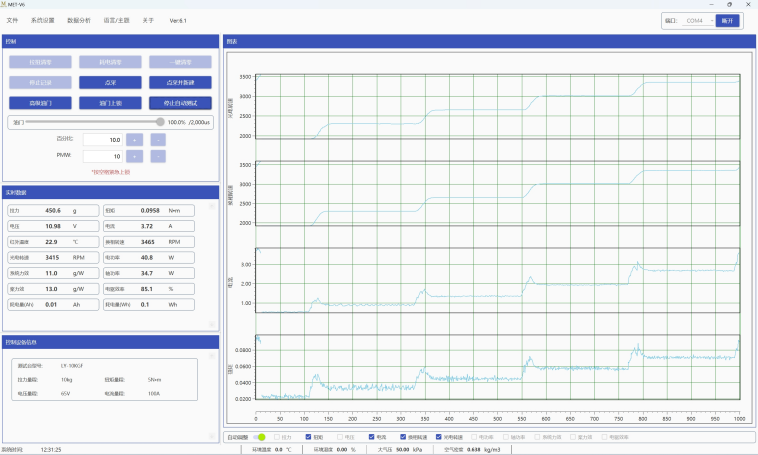Click the 50.00 kPa pressure status entry
The width and height of the screenshot is (758, 455).
(399, 450)
